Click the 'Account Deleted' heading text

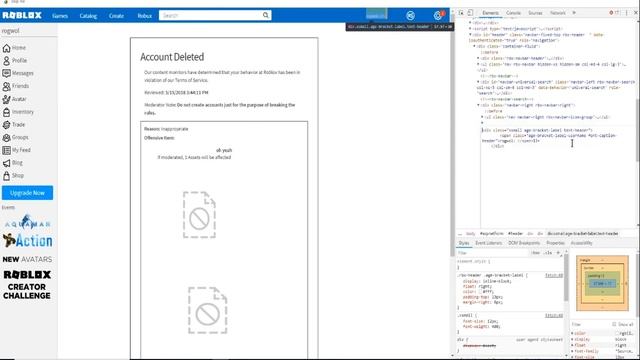[x=172, y=57]
